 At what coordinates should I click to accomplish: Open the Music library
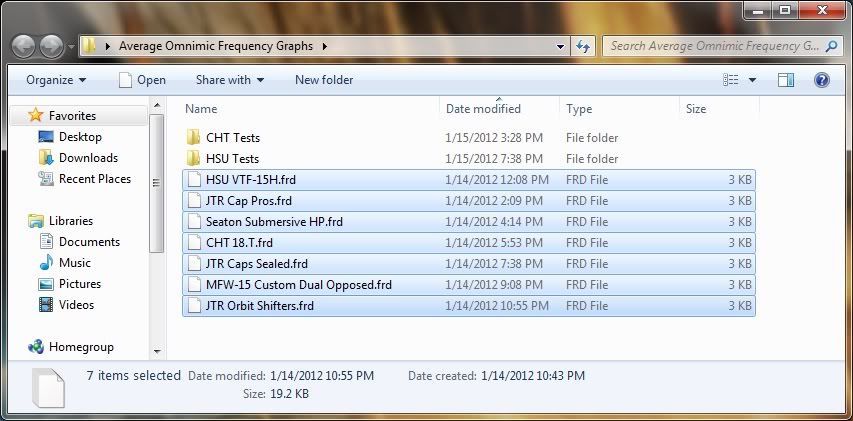pos(75,263)
